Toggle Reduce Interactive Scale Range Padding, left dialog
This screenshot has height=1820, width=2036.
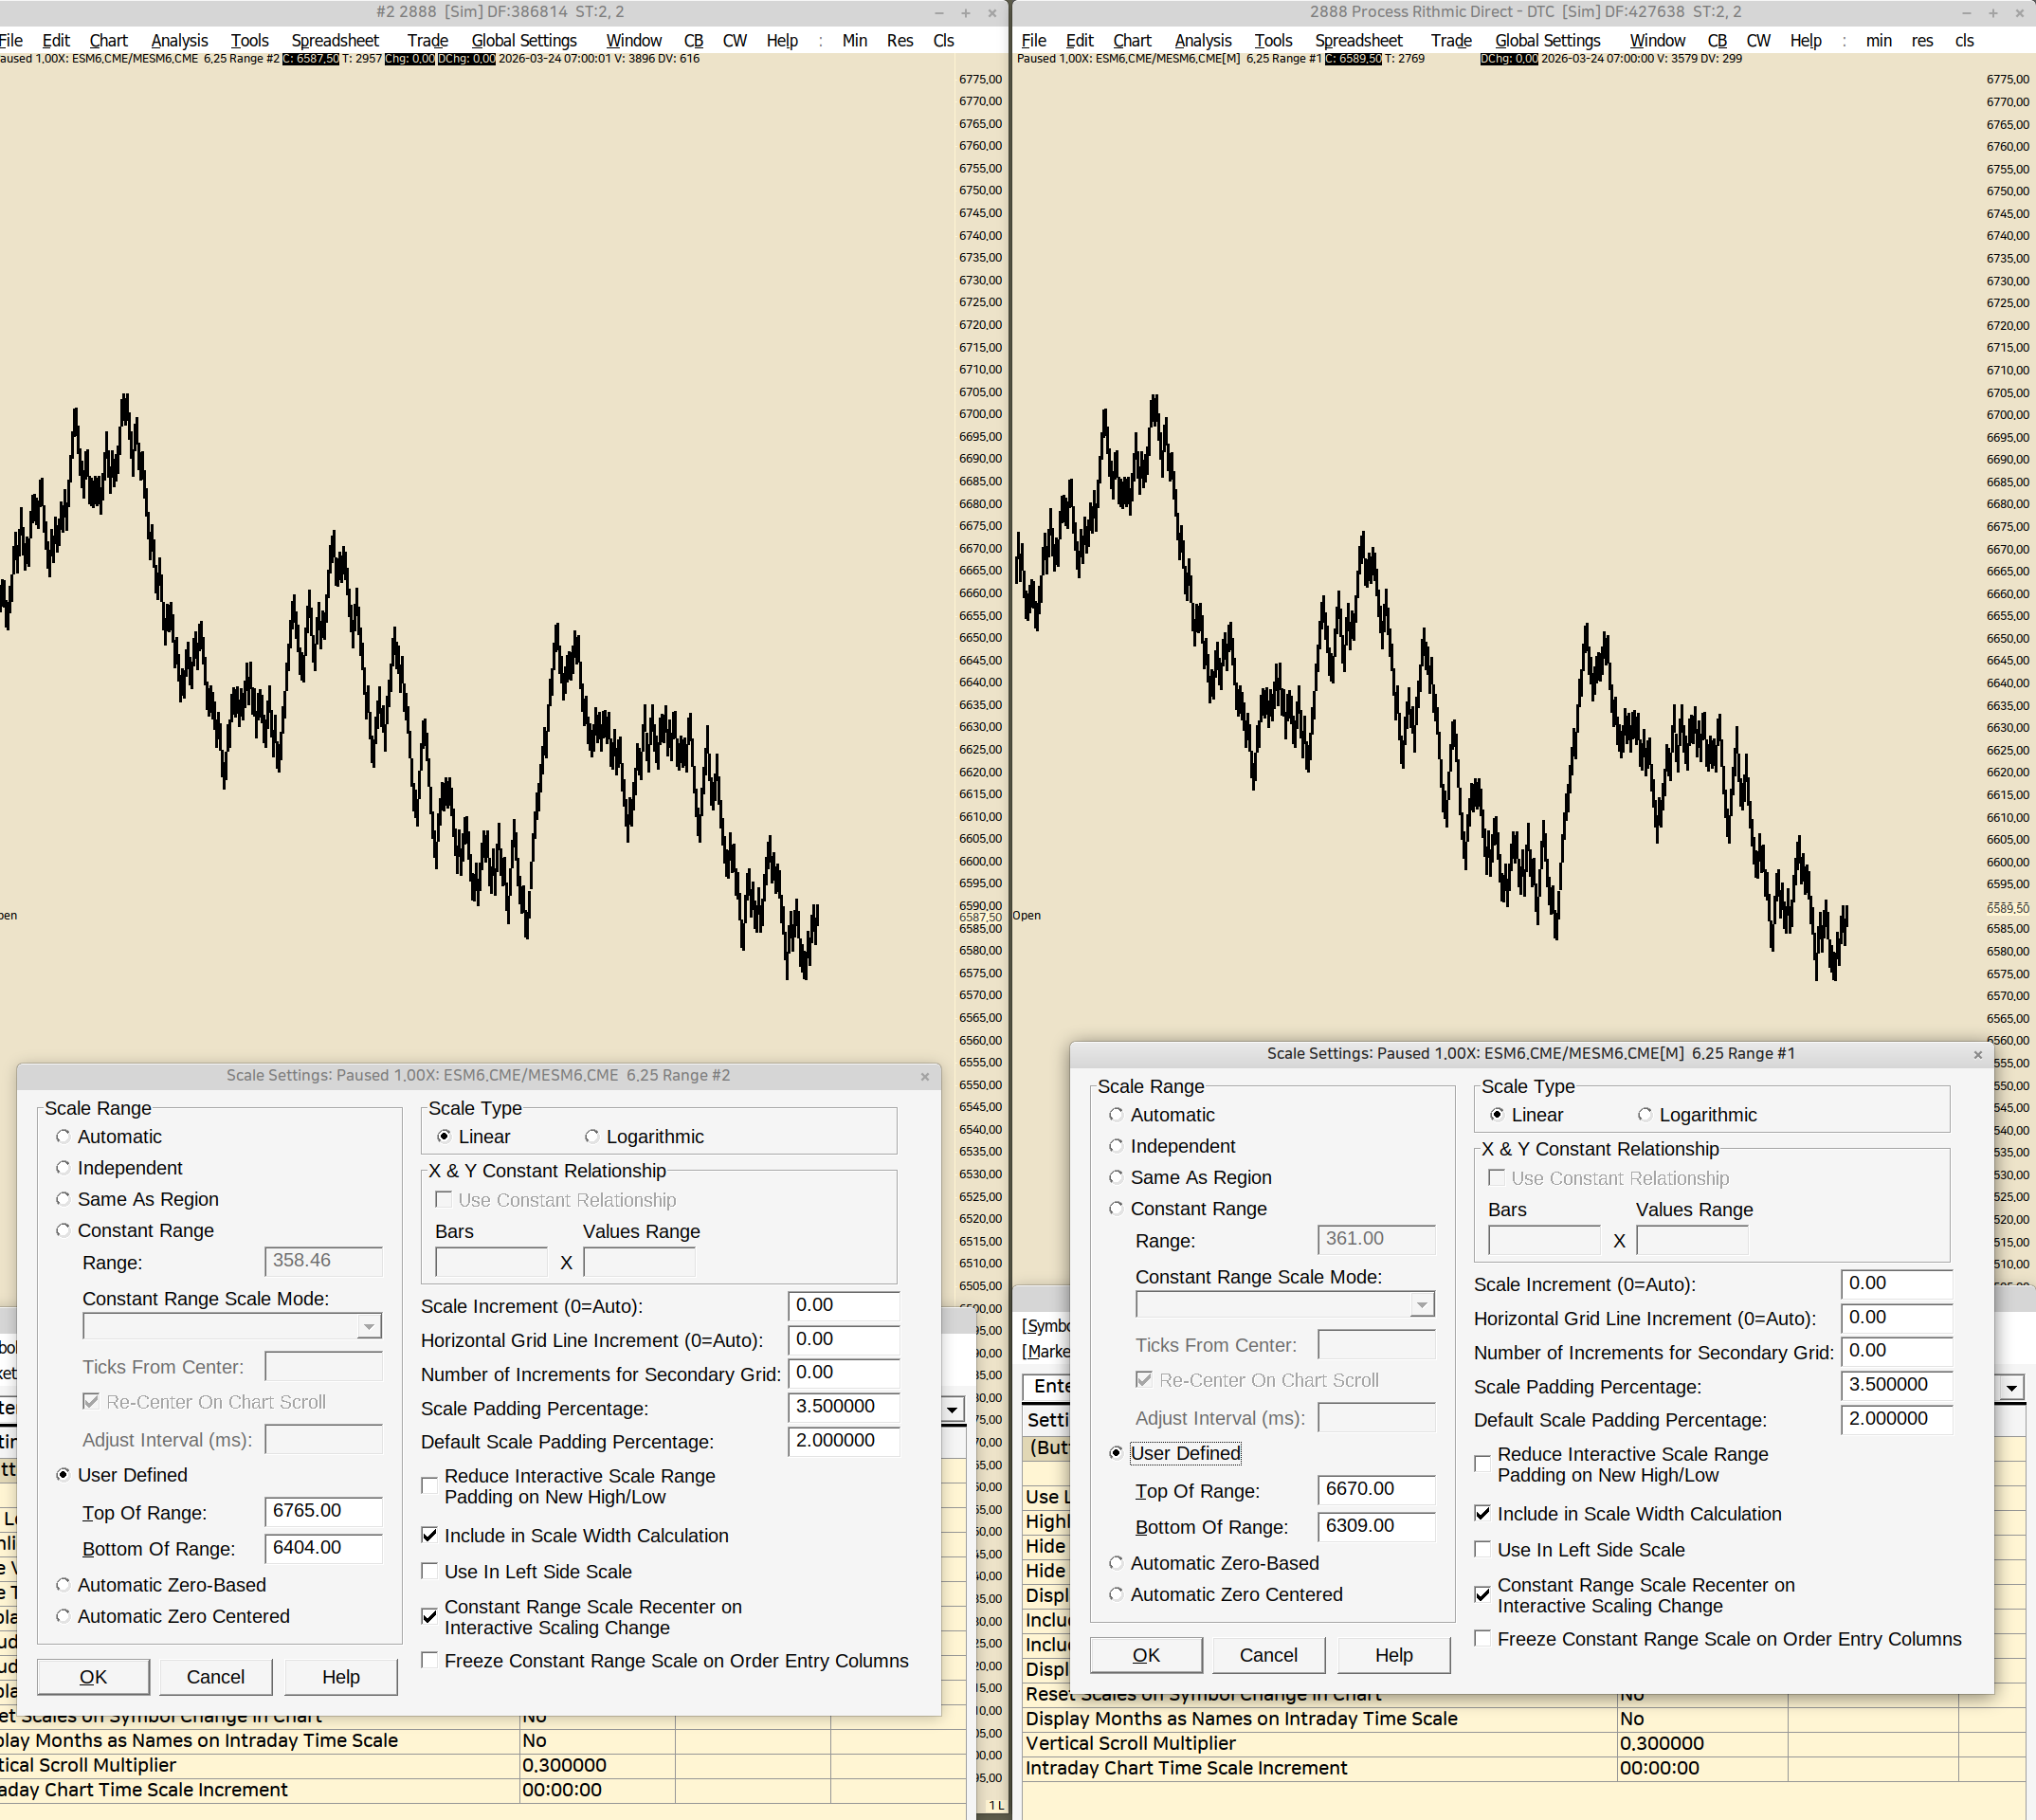coord(429,1485)
